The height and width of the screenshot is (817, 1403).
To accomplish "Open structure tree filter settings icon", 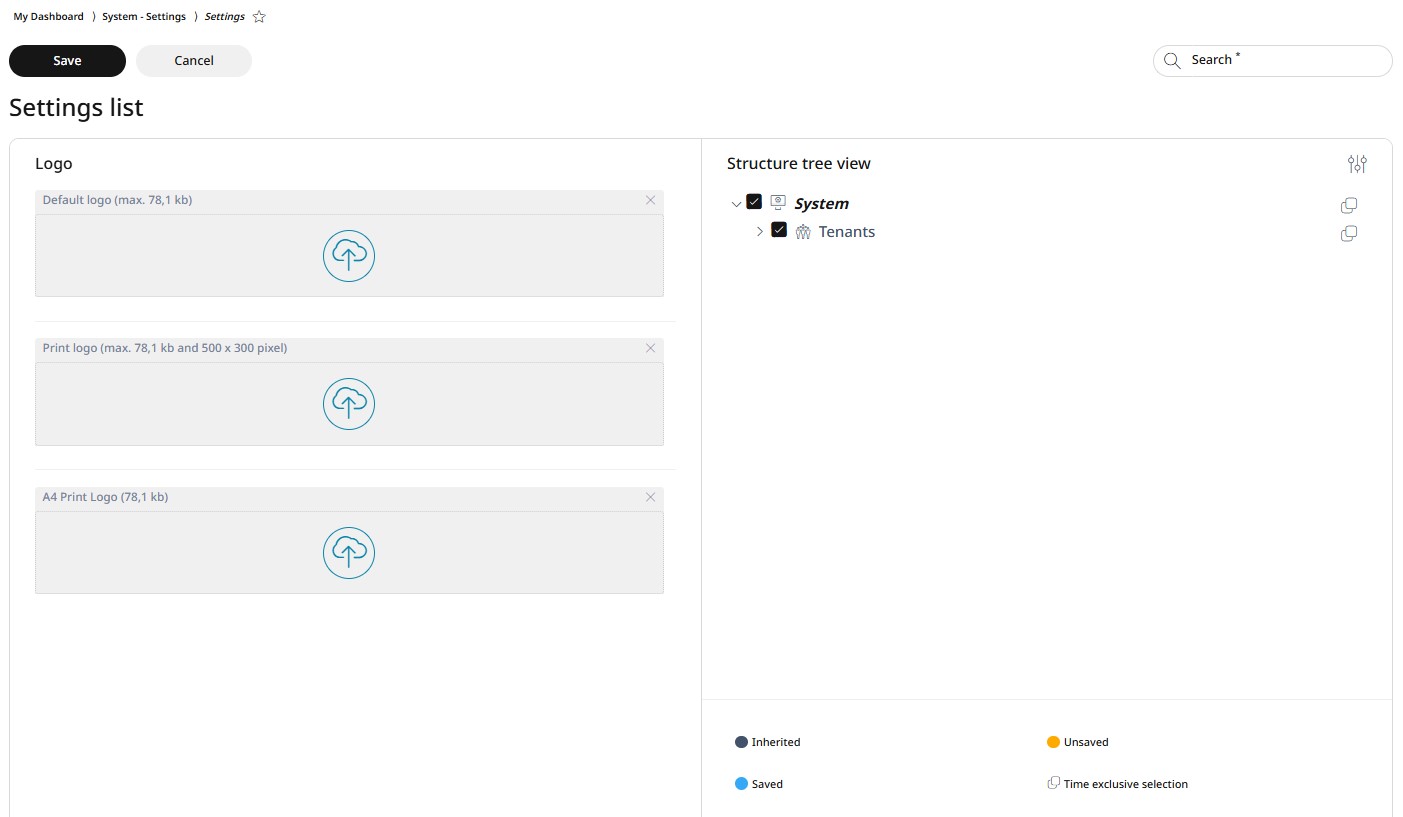I will click(1357, 164).
